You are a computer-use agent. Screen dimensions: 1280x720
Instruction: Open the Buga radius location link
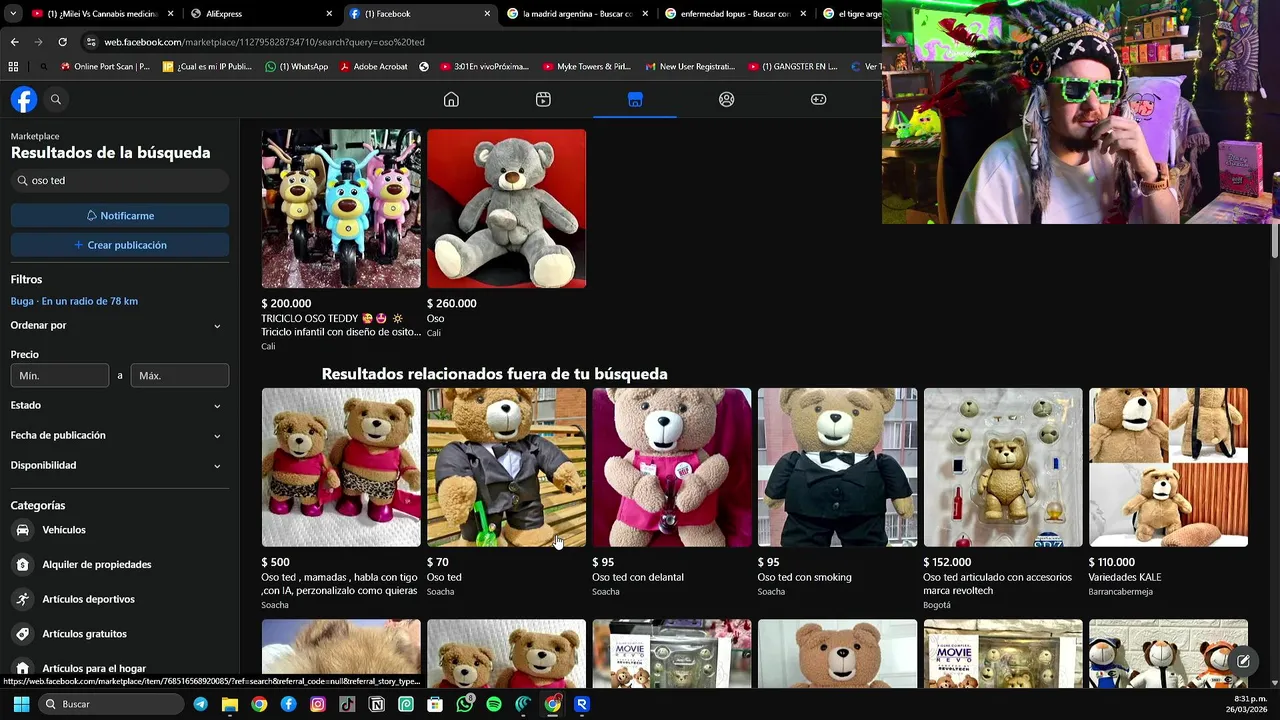tap(74, 301)
